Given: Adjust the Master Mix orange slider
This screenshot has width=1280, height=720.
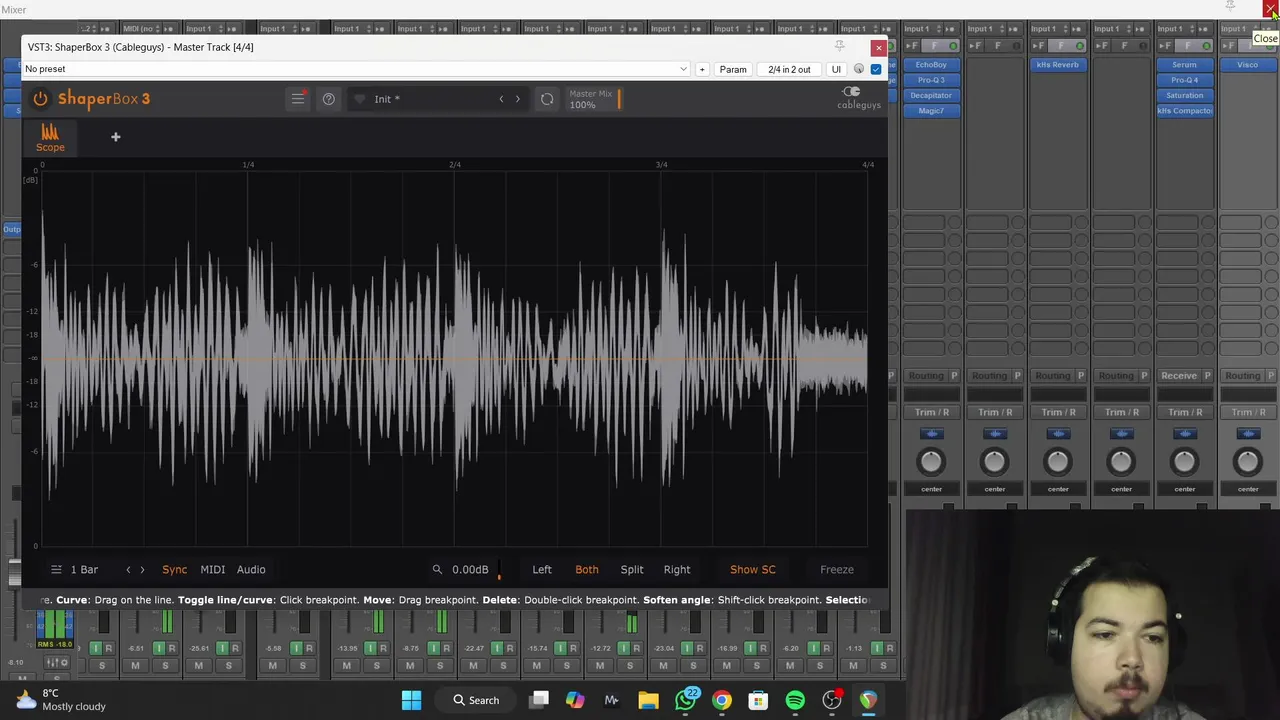Looking at the screenshot, I should [619, 99].
